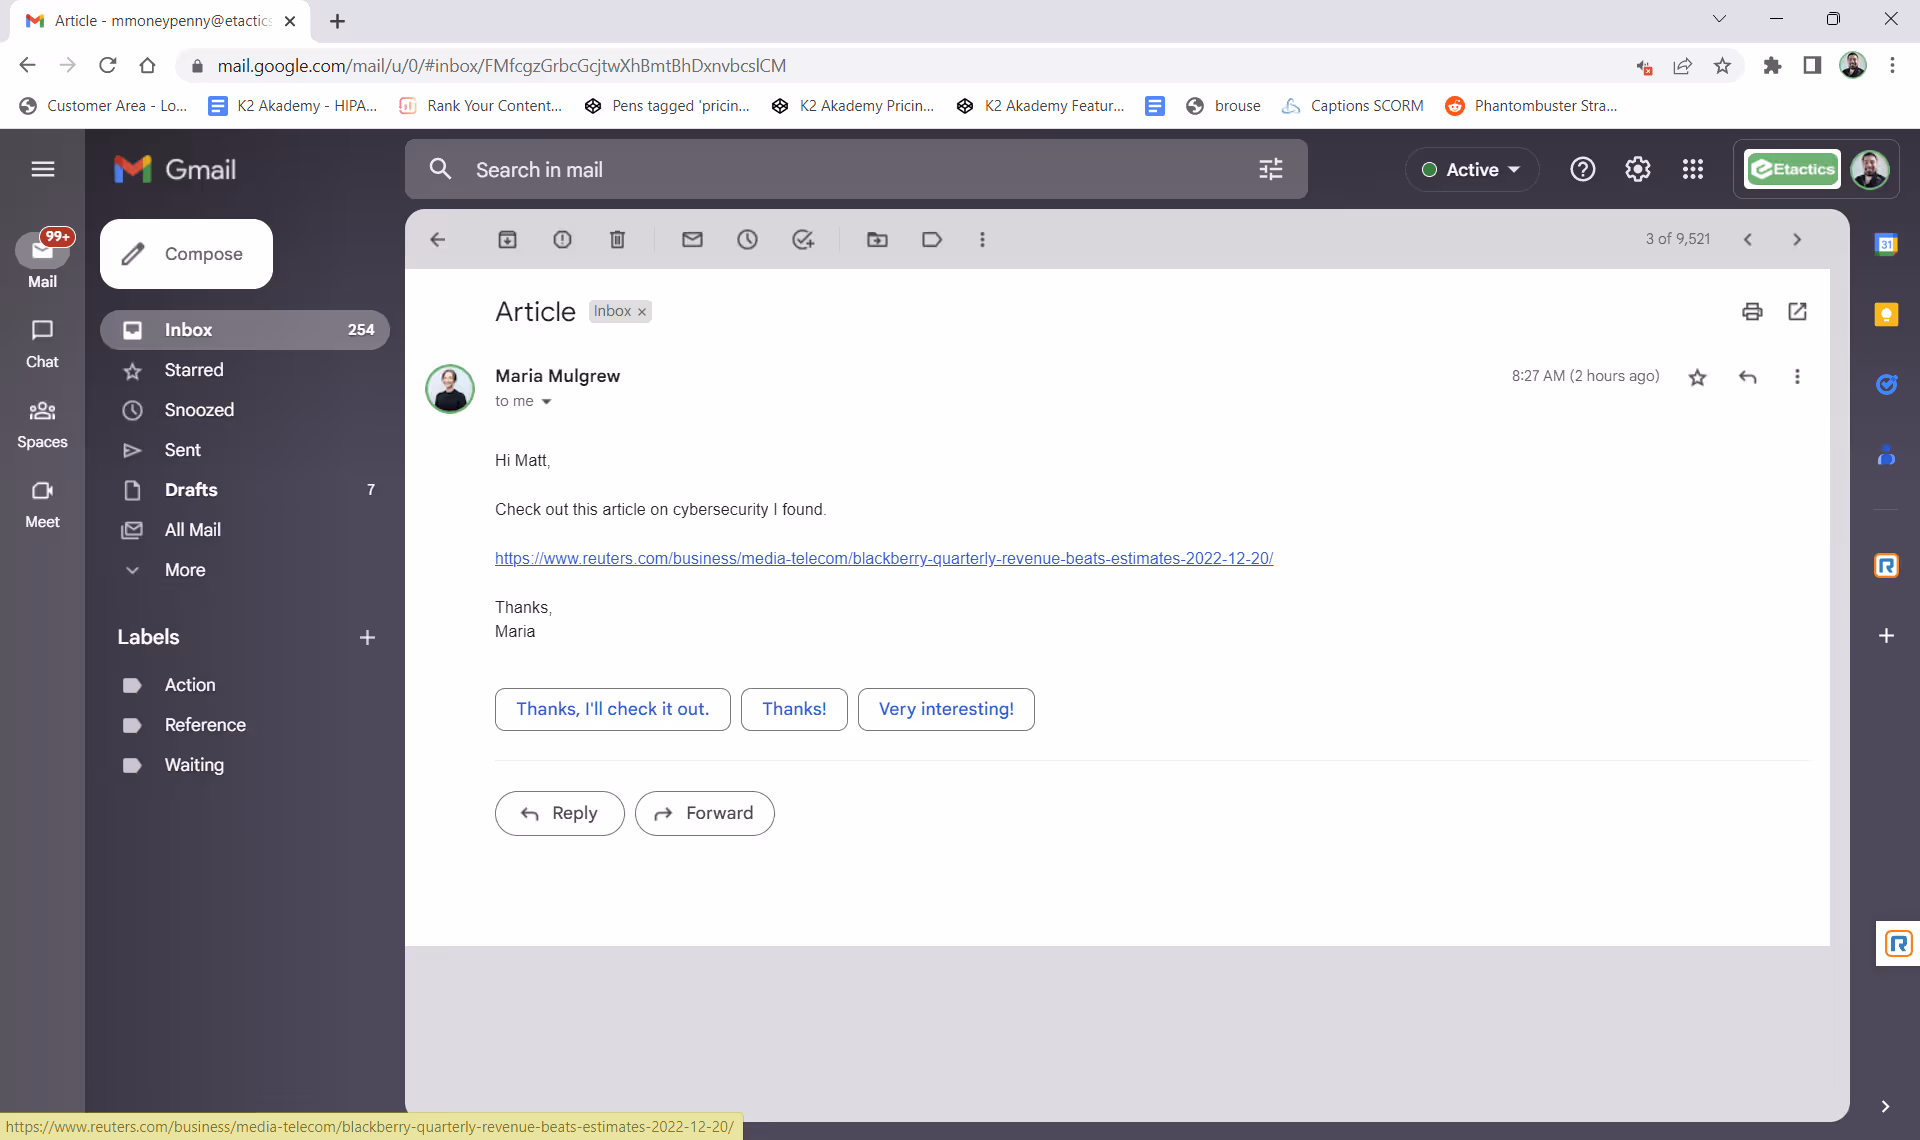This screenshot has height=1140, width=1920.
Task: Mark the email as unread
Action: (x=692, y=240)
